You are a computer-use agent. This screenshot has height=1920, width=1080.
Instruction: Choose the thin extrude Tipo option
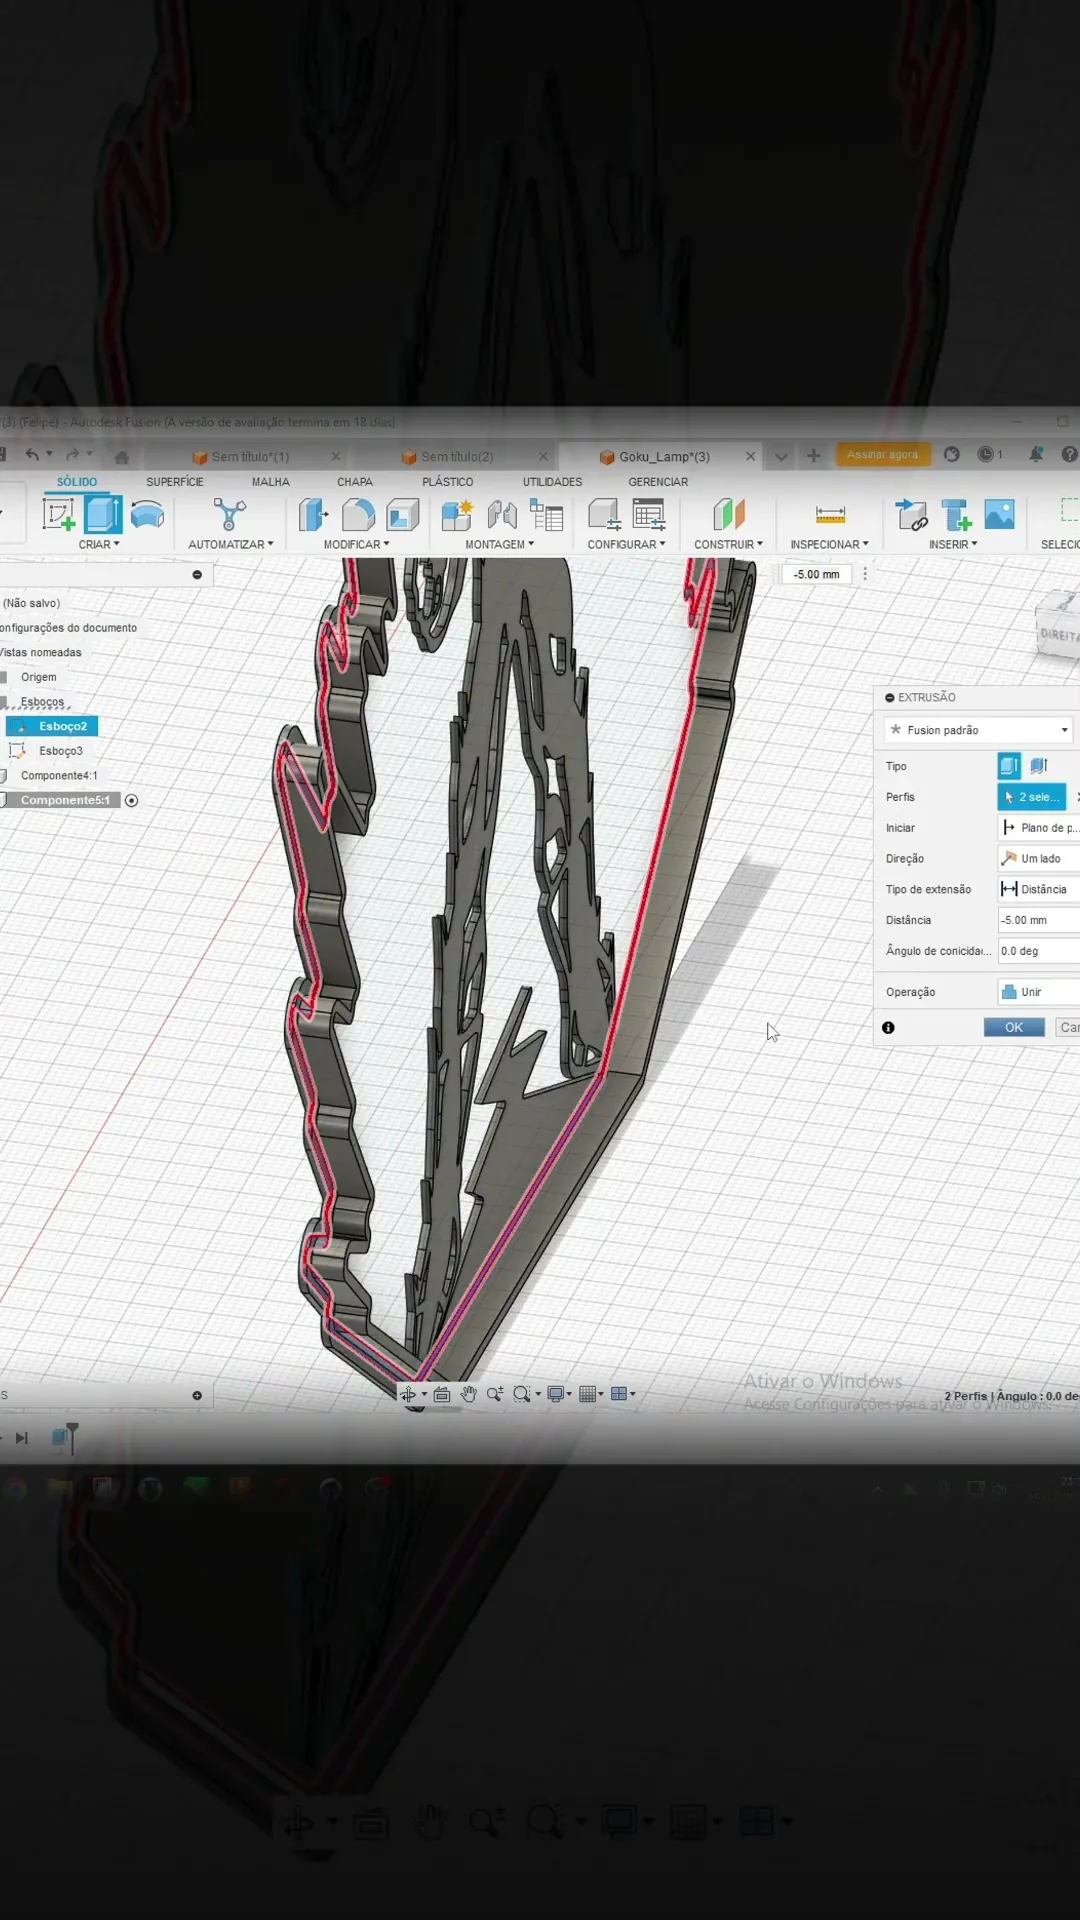(x=1039, y=766)
